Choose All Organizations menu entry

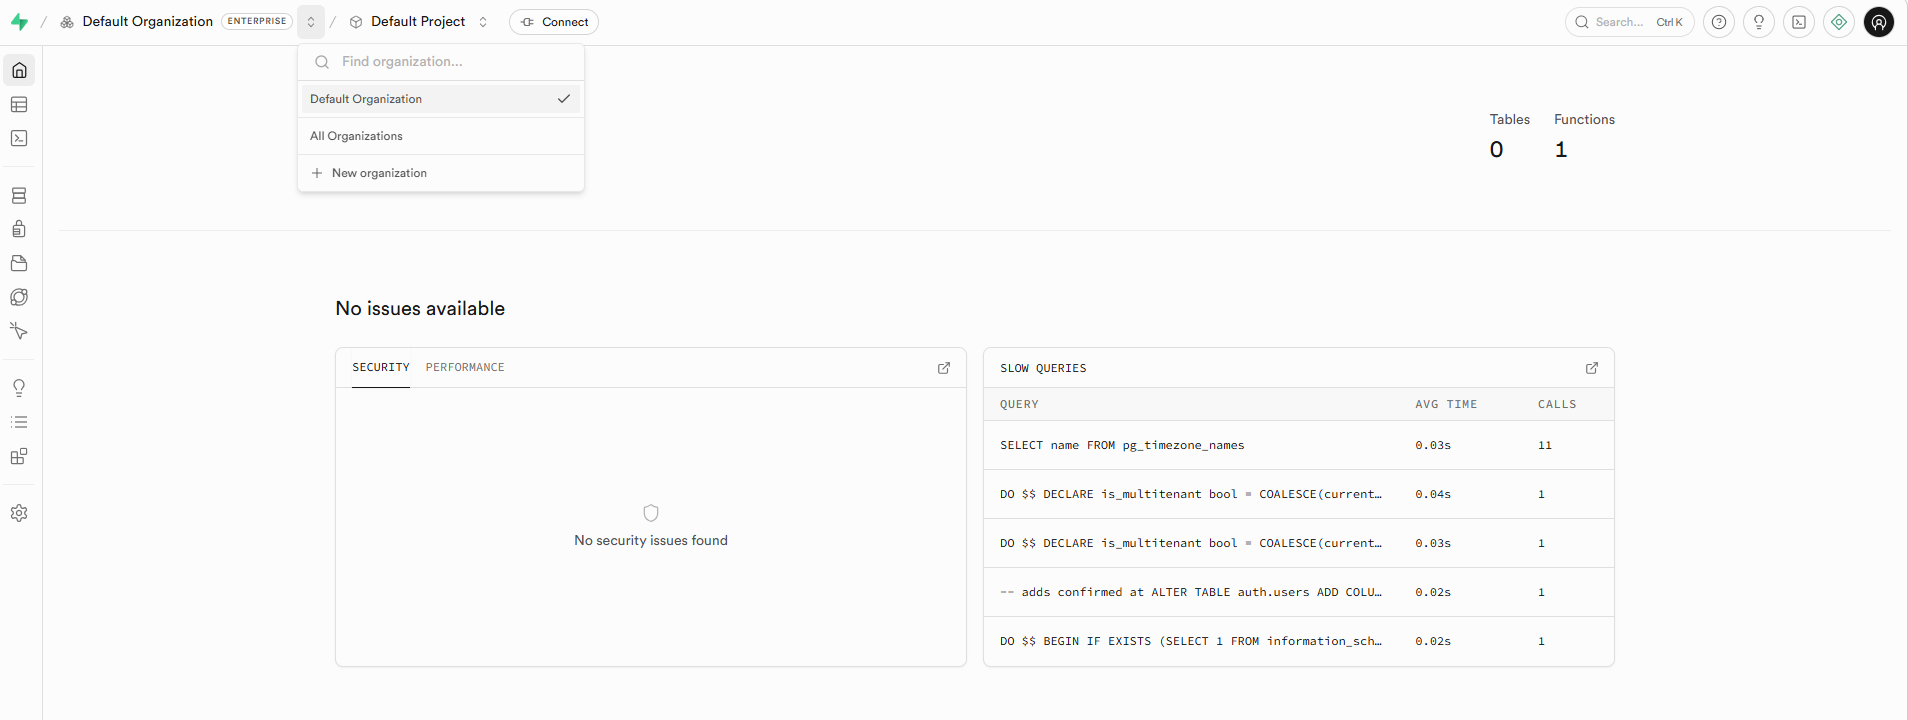(x=441, y=136)
